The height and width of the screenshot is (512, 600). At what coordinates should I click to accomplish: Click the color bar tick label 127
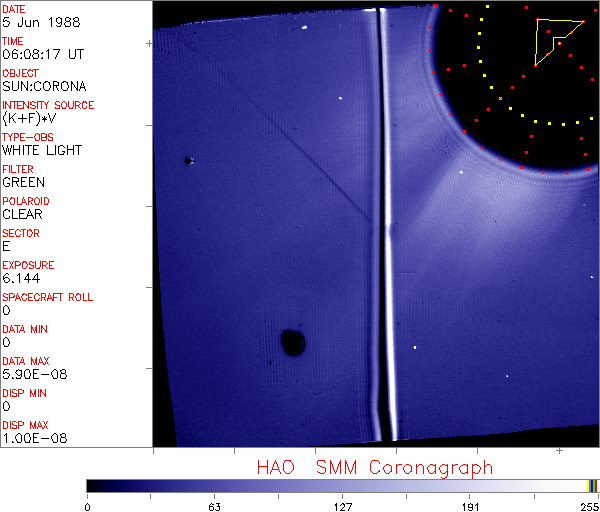tap(343, 507)
